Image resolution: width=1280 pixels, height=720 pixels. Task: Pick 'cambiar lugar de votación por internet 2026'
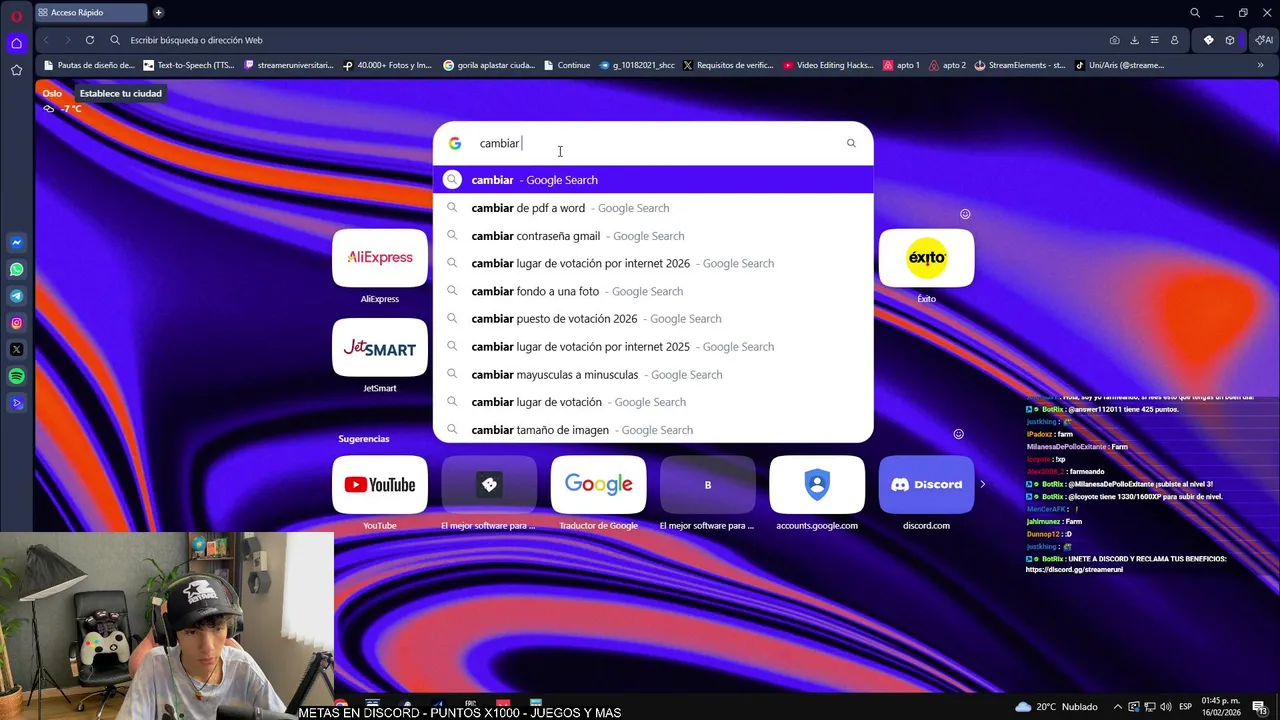point(653,263)
